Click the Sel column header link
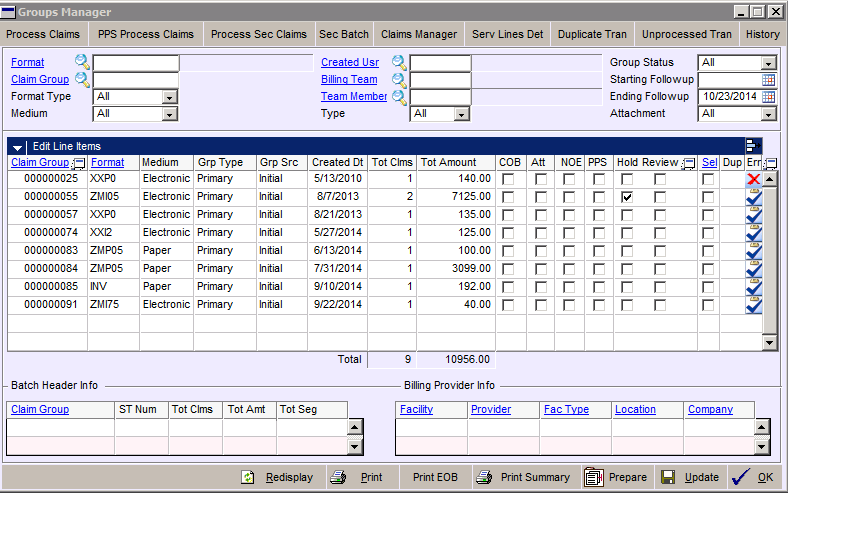Screen dimensions: 864x540 [x=709, y=163]
